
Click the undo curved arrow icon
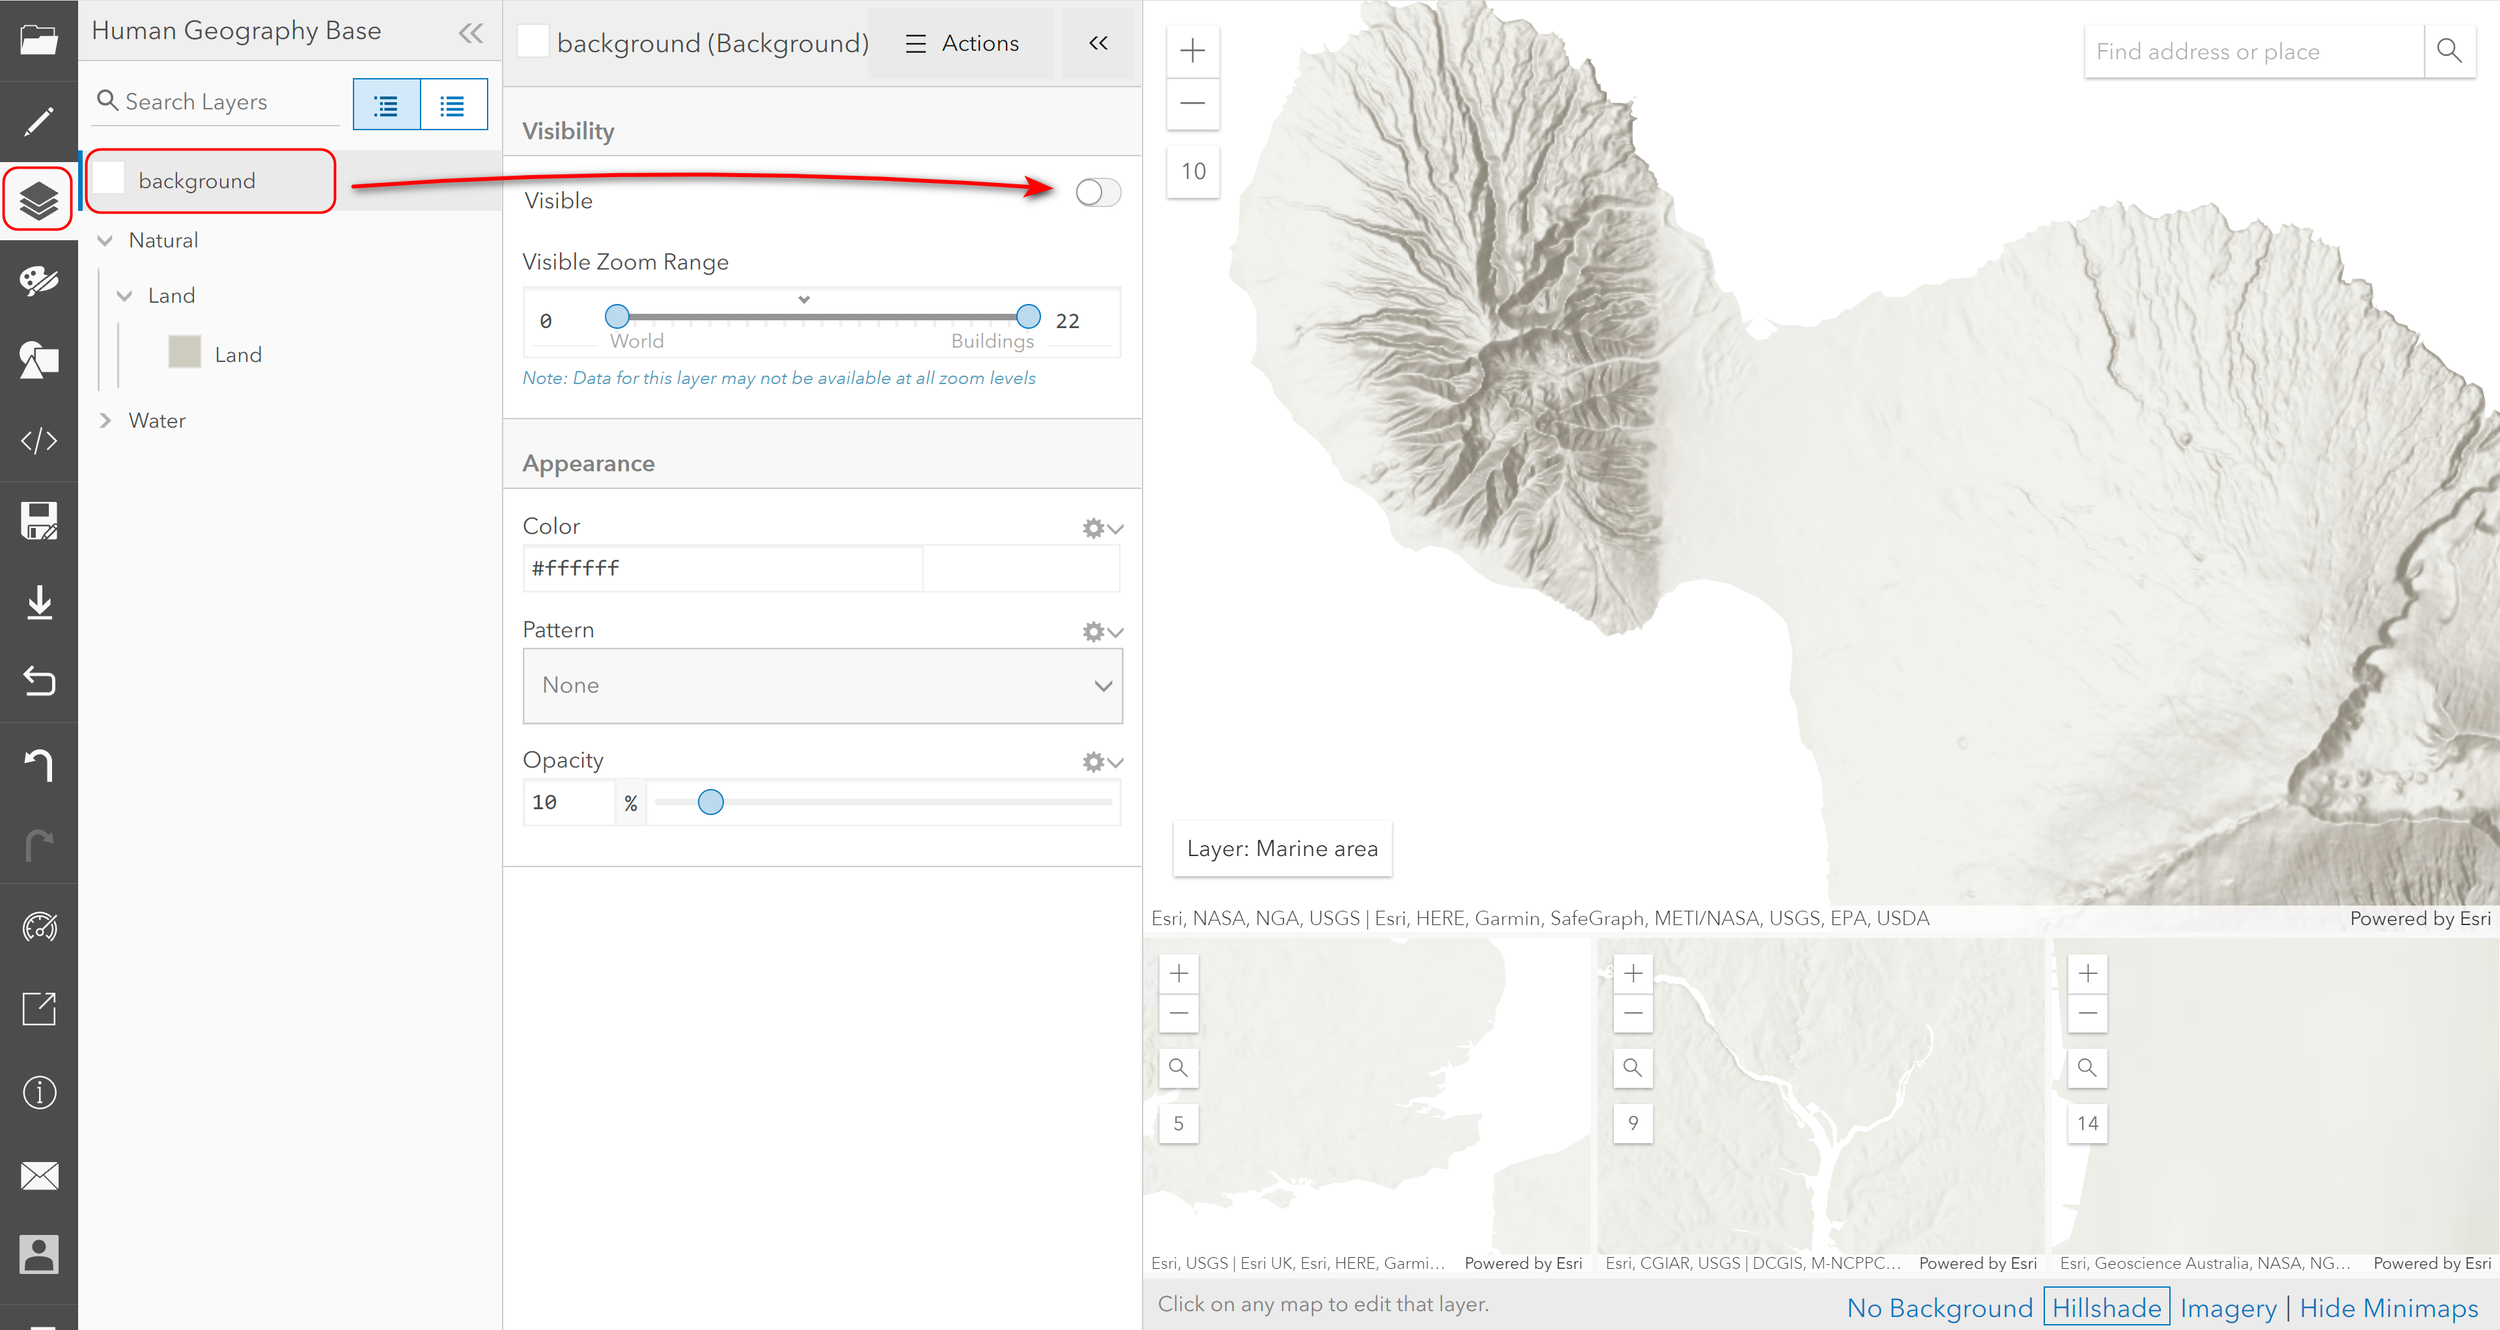39,764
